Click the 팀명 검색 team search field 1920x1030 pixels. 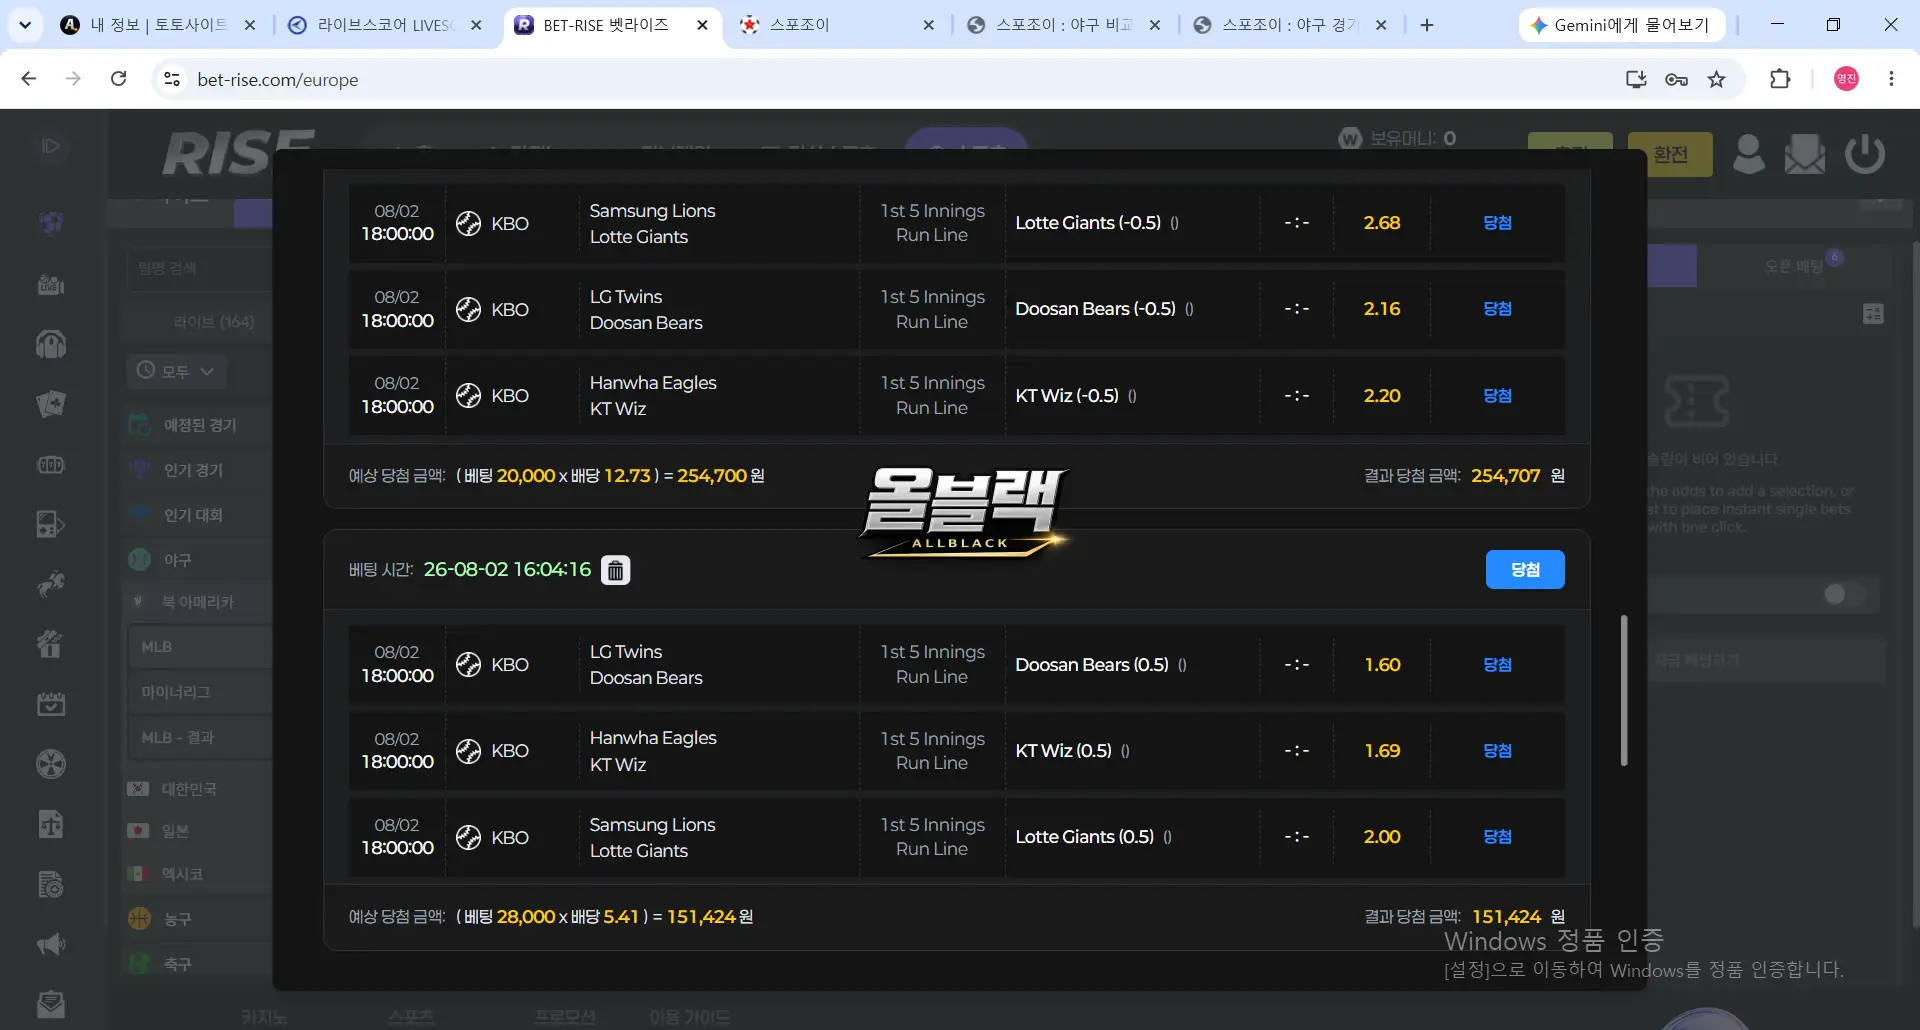pos(200,268)
